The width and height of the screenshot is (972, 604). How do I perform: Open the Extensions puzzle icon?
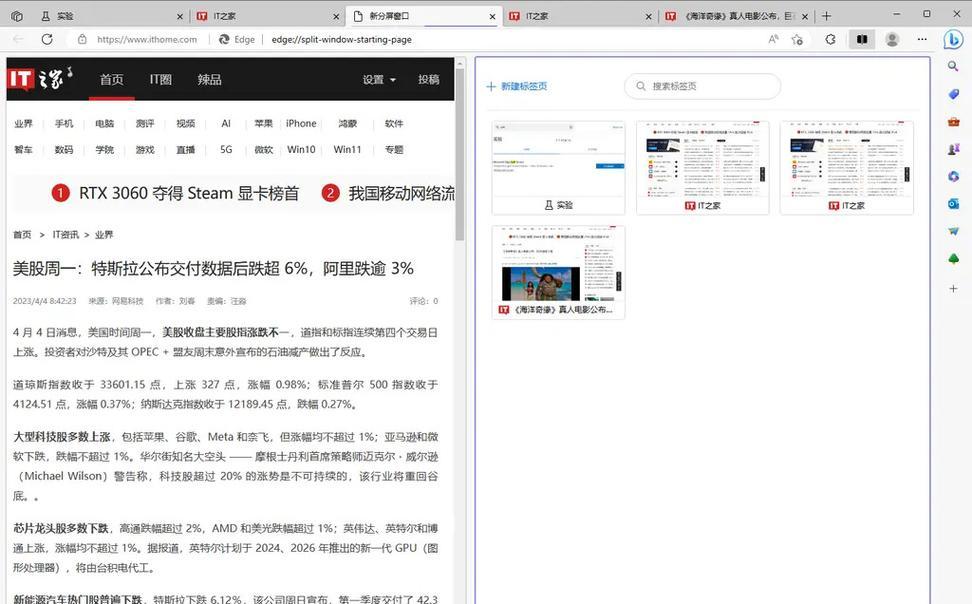830,39
